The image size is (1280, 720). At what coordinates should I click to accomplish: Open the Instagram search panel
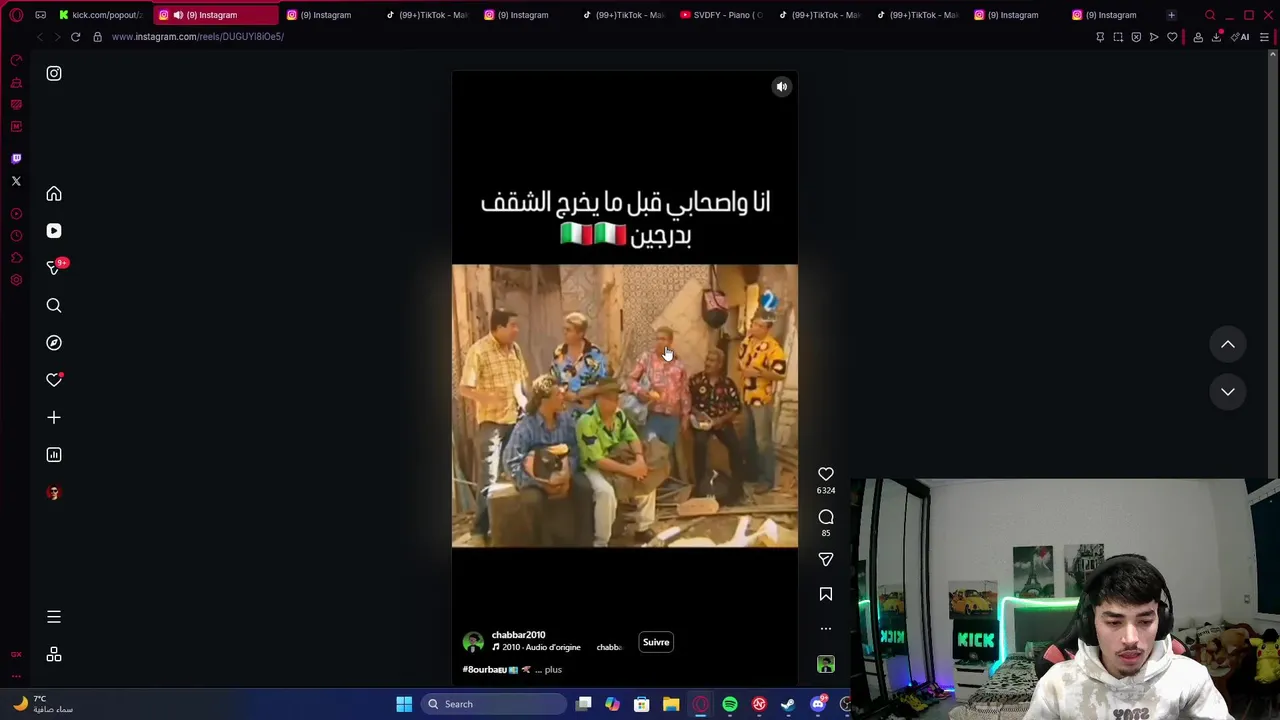(54, 306)
